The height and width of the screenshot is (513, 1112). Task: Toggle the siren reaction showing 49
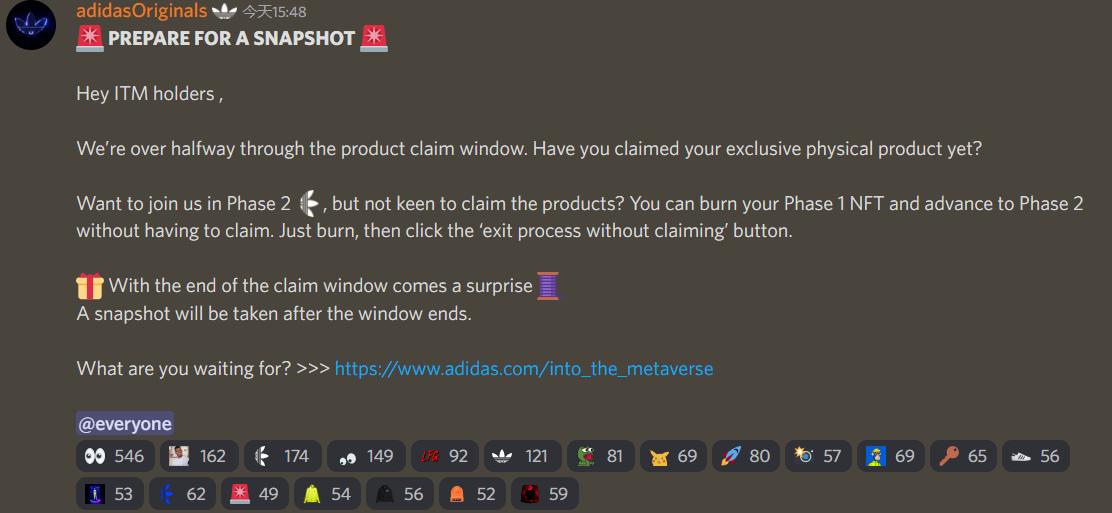pos(255,493)
